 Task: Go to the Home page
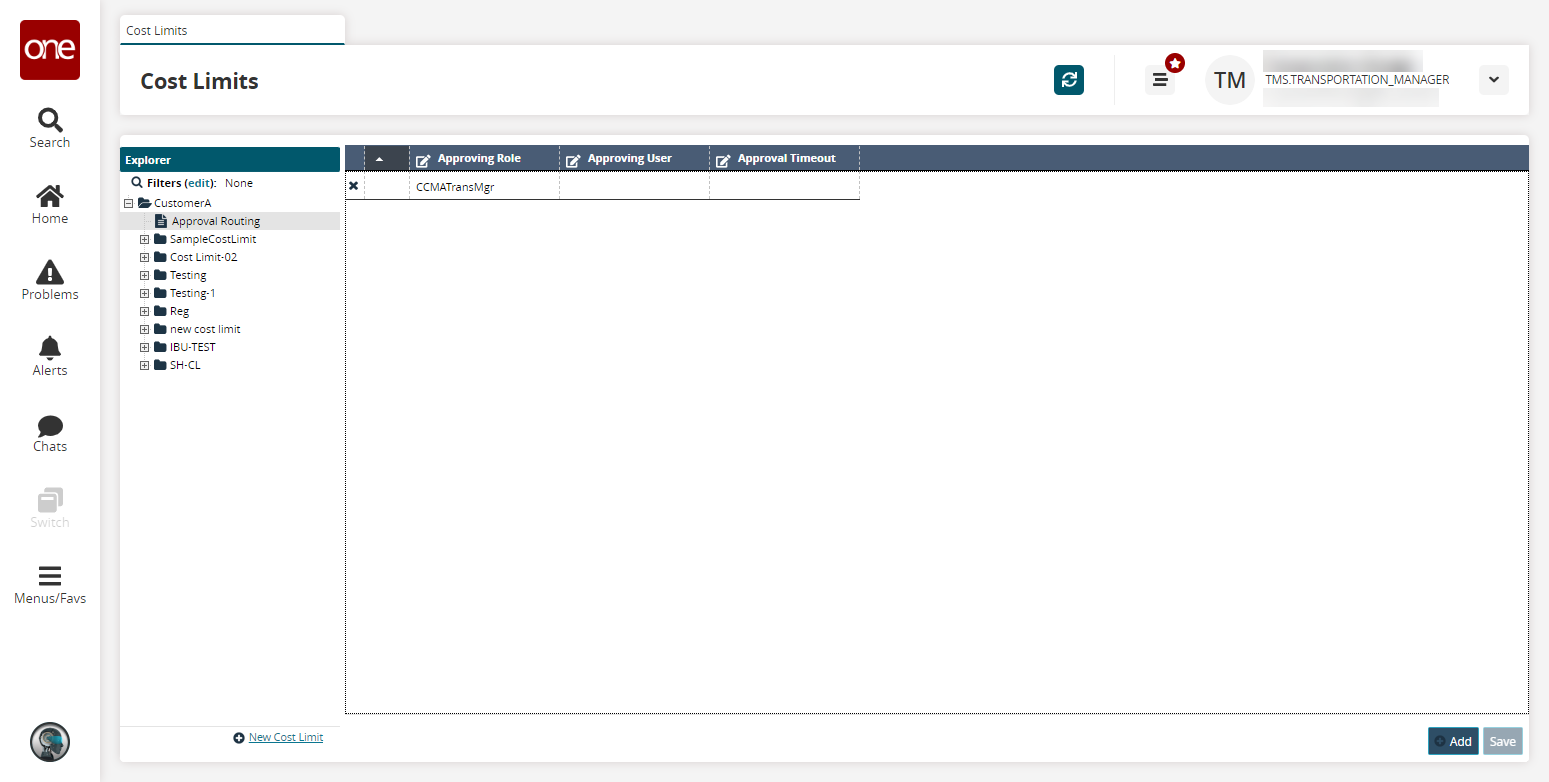click(x=50, y=205)
